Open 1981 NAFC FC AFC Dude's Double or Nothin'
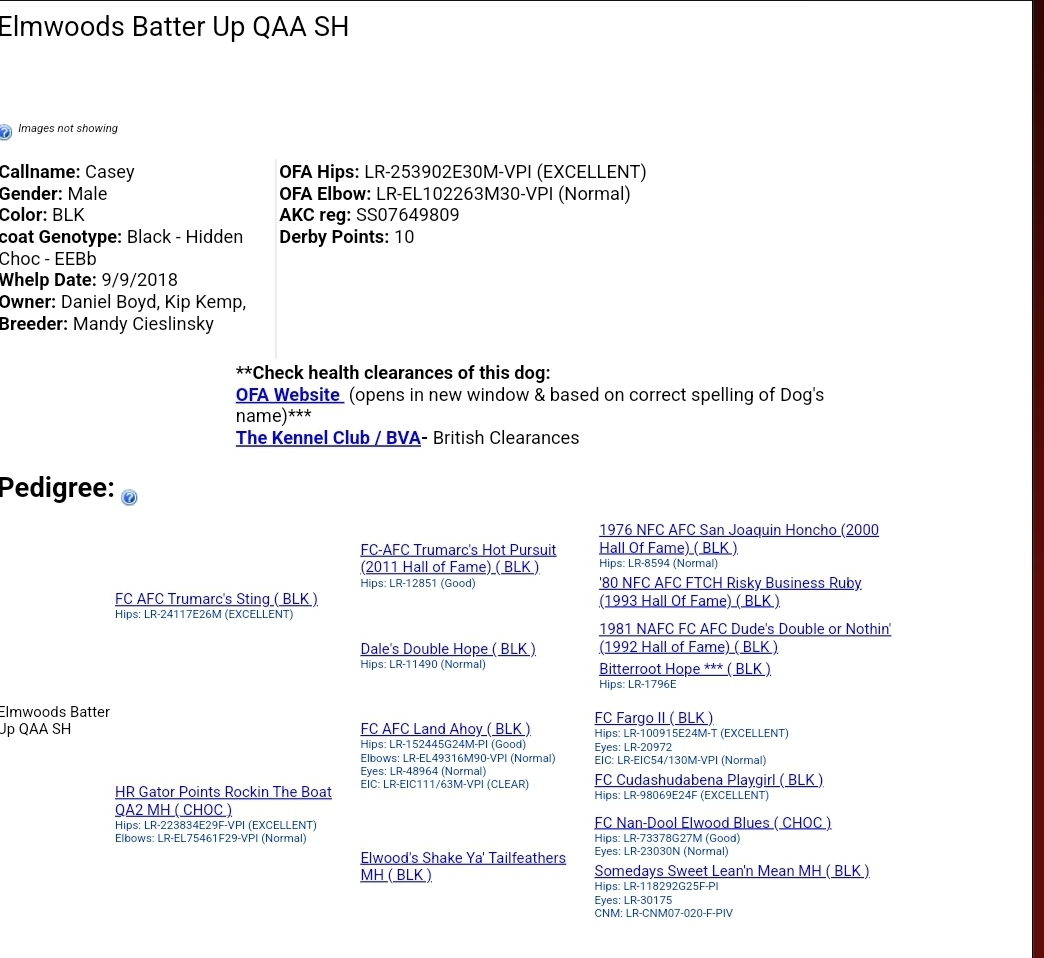 point(744,629)
